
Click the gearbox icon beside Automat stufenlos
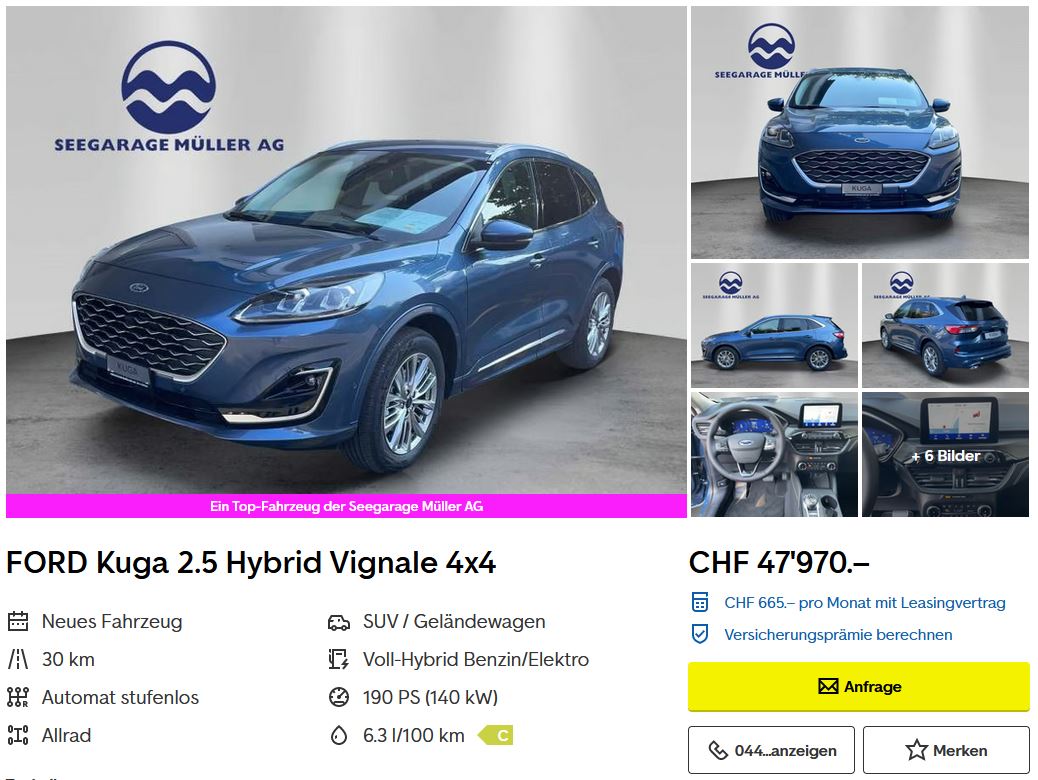(18, 697)
